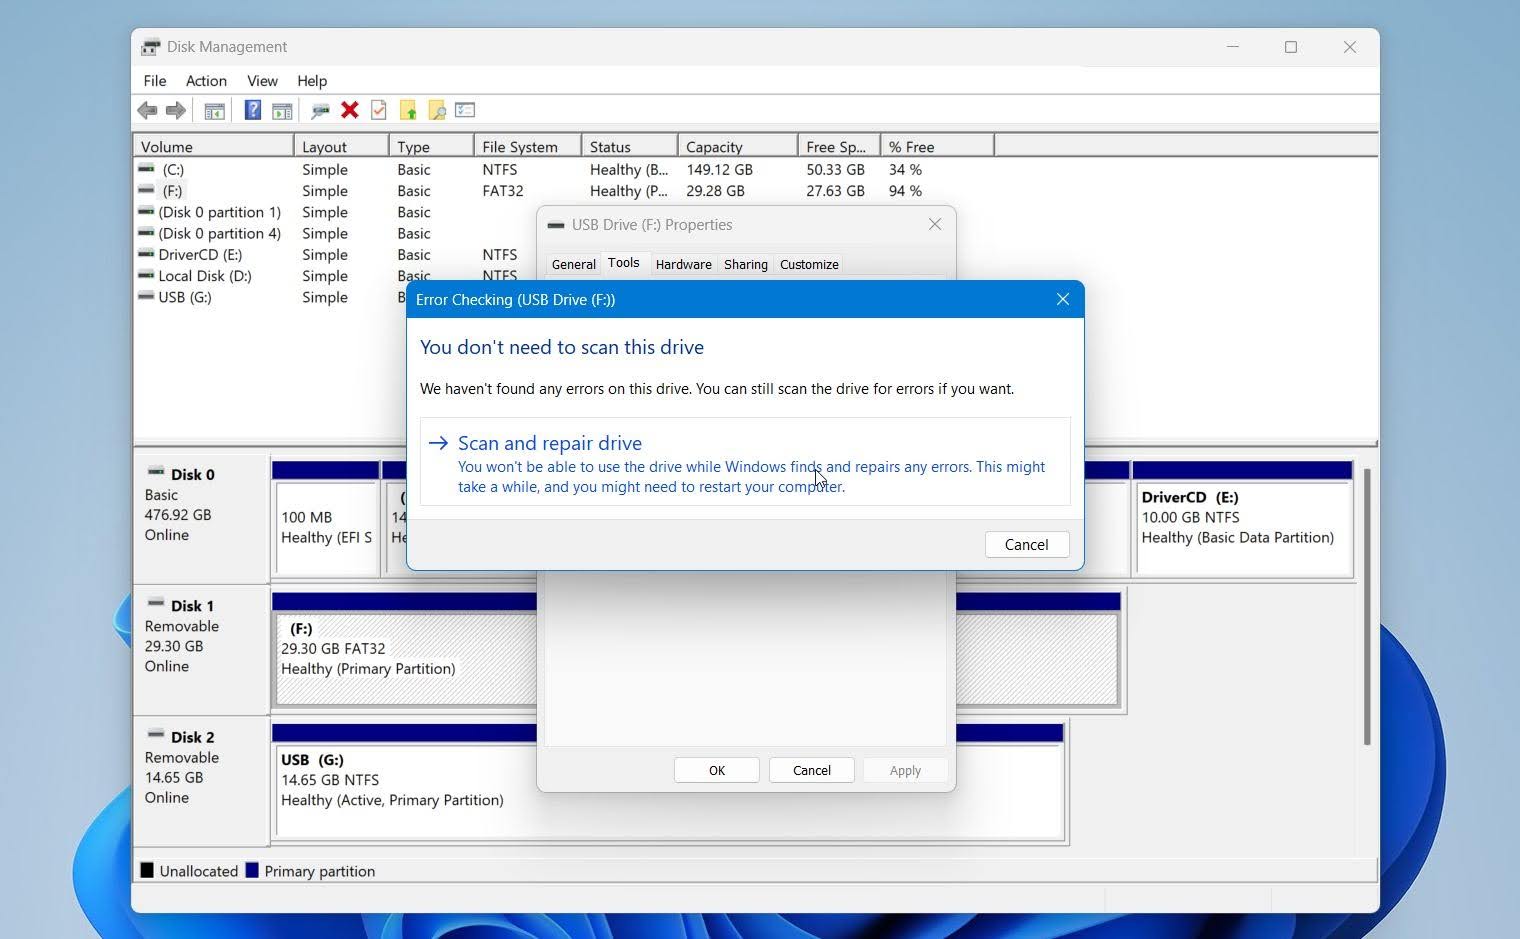
Task: Toggle the console tree pane toolbar icon
Action: (214, 110)
